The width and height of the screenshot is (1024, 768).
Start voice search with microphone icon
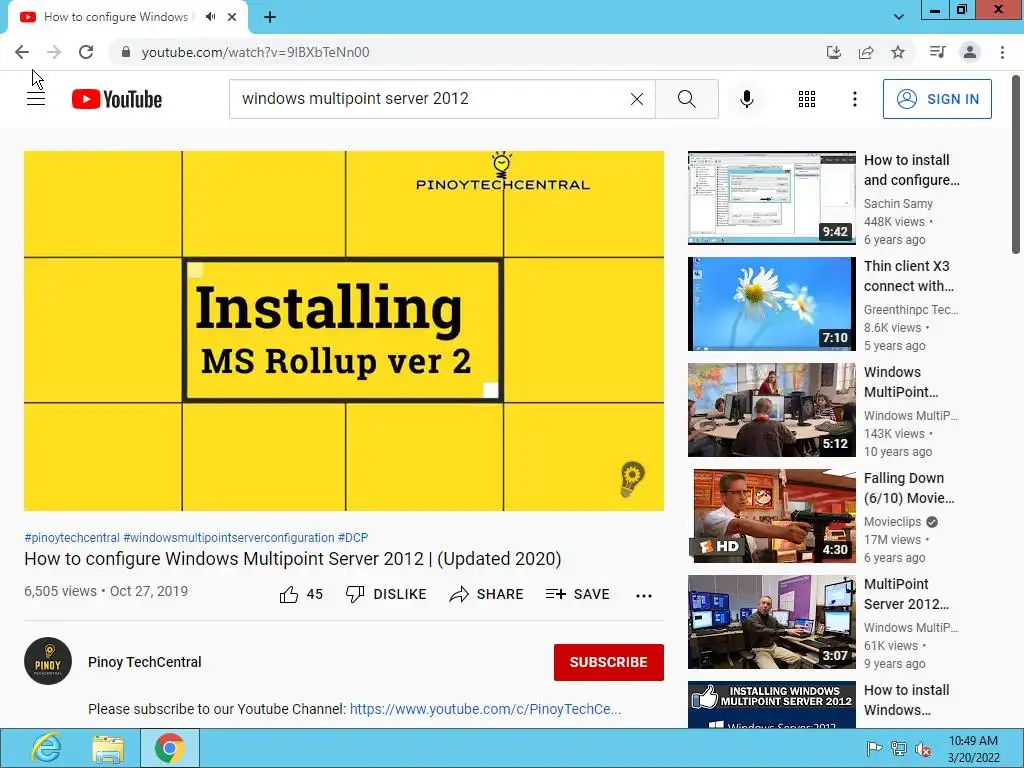746,99
